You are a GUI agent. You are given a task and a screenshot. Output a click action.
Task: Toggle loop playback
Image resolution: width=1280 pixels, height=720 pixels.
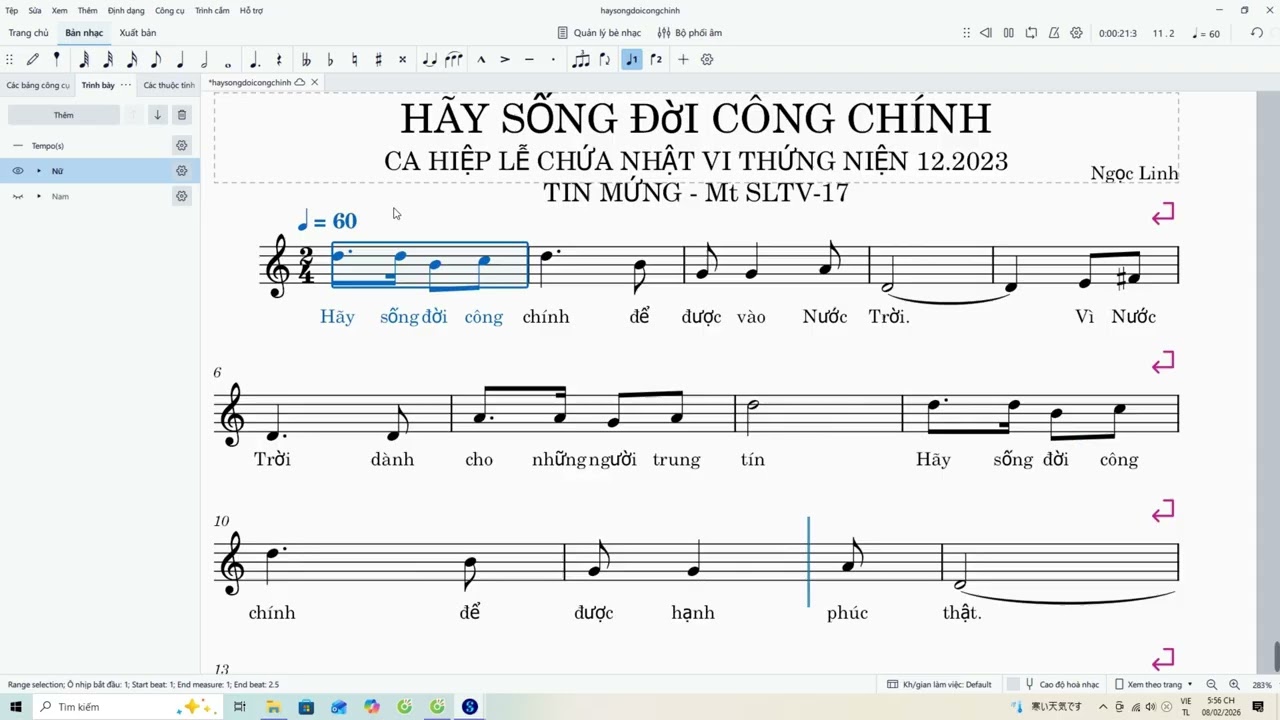[1032, 33]
